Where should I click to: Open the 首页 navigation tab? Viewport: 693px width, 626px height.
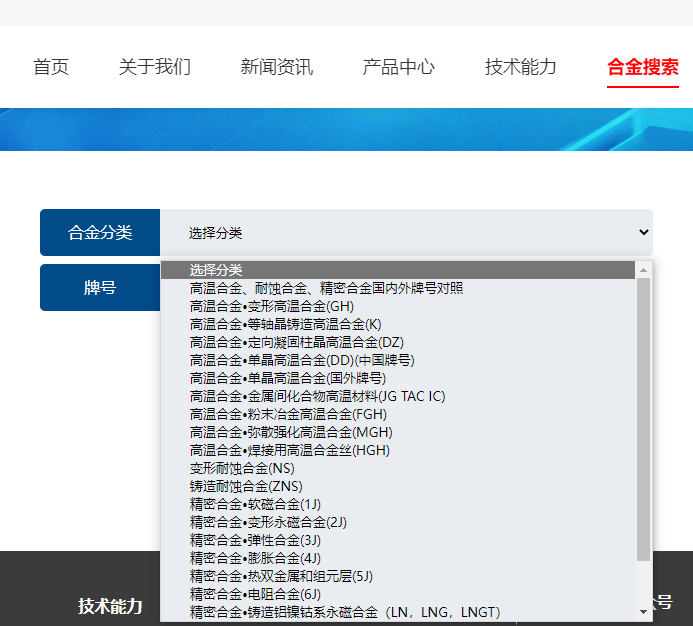click(51, 67)
